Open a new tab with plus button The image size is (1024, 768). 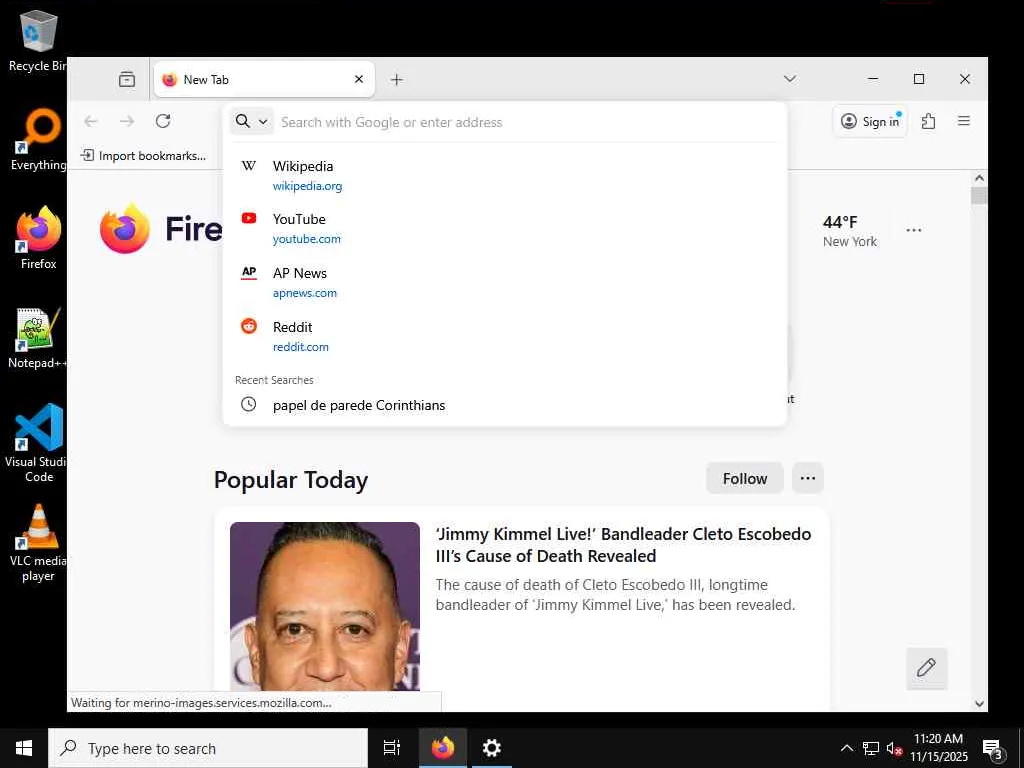pyautogui.click(x=396, y=80)
